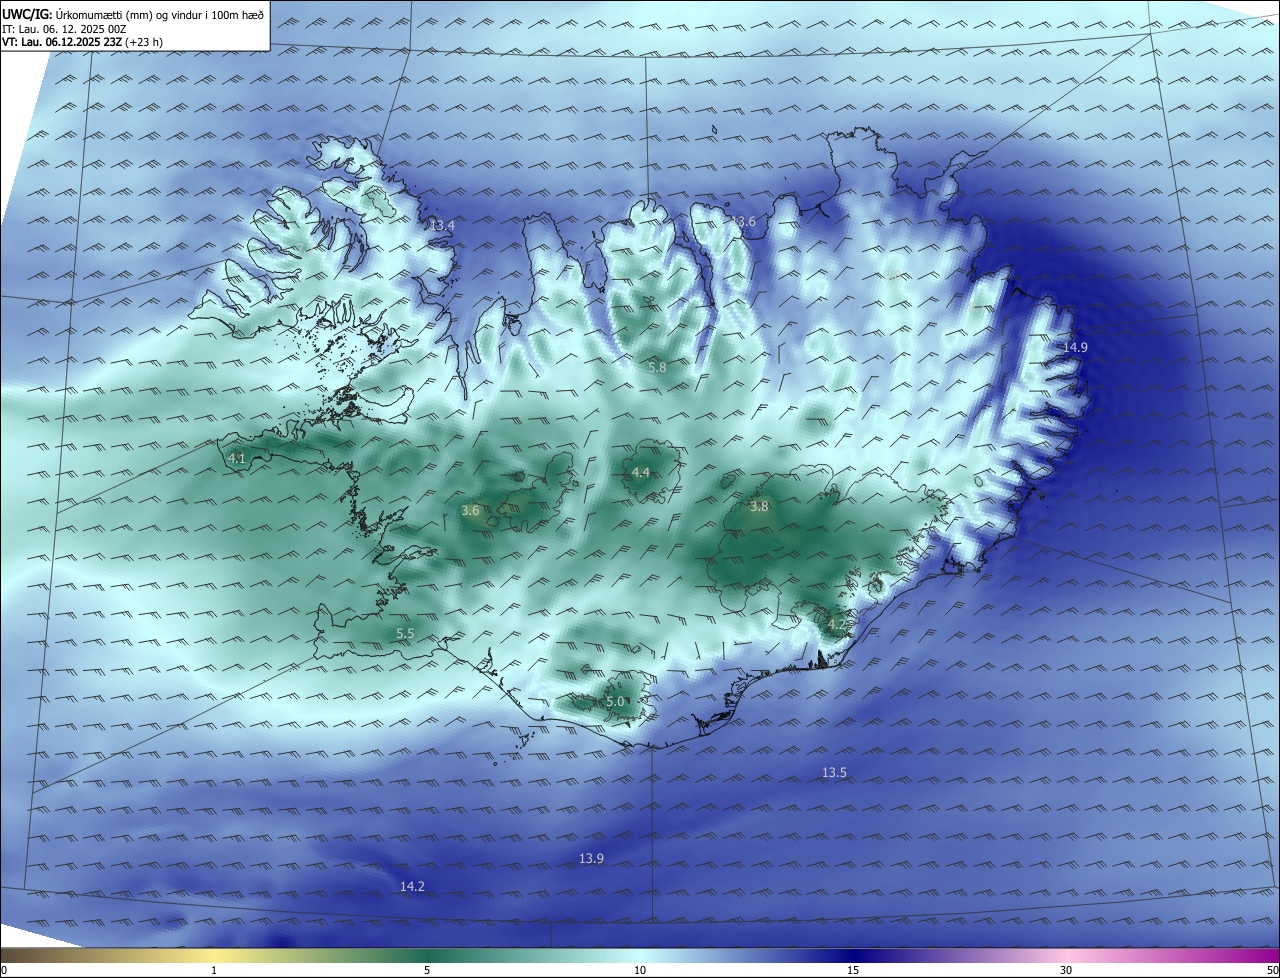Click the 13.5 value over the ocean
Viewport: 1280px width, 978px height.
tap(834, 772)
